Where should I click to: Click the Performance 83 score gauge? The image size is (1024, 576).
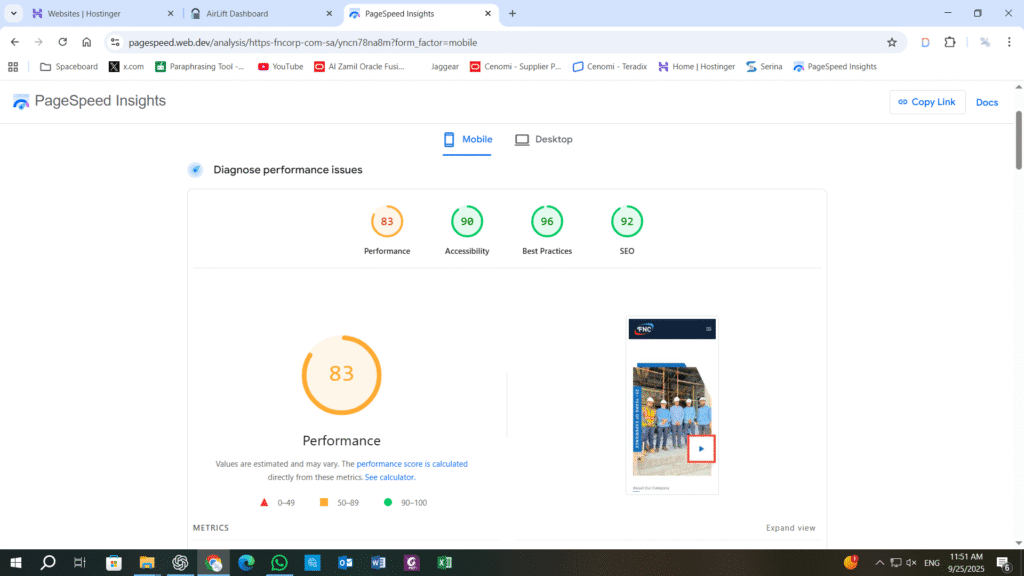pyautogui.click(x=387, y=222)
